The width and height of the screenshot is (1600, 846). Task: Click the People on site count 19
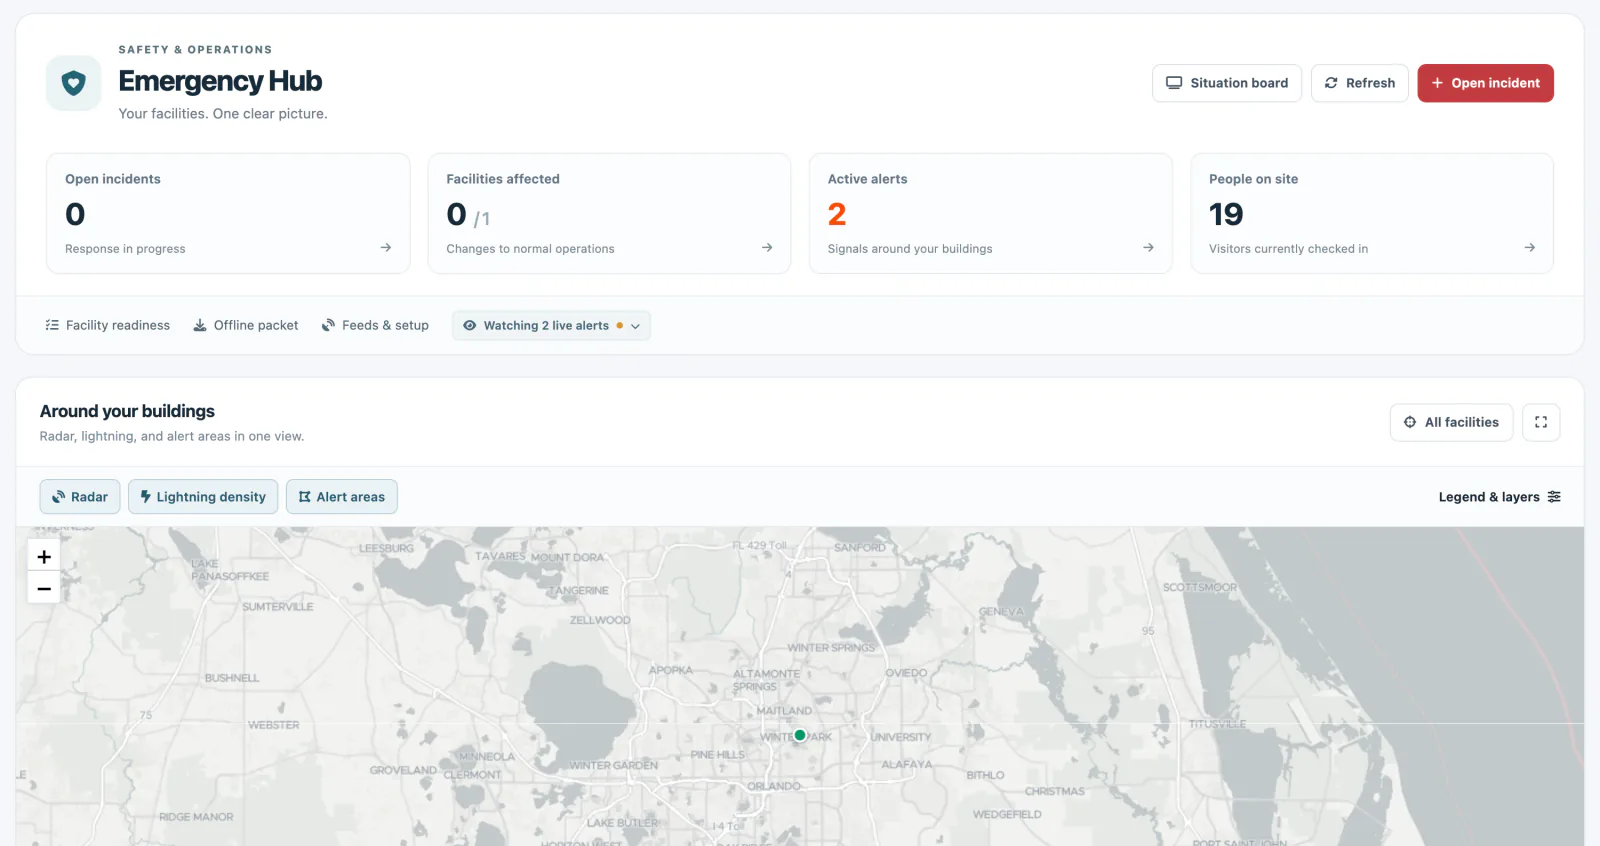(x=1226, y=214)
